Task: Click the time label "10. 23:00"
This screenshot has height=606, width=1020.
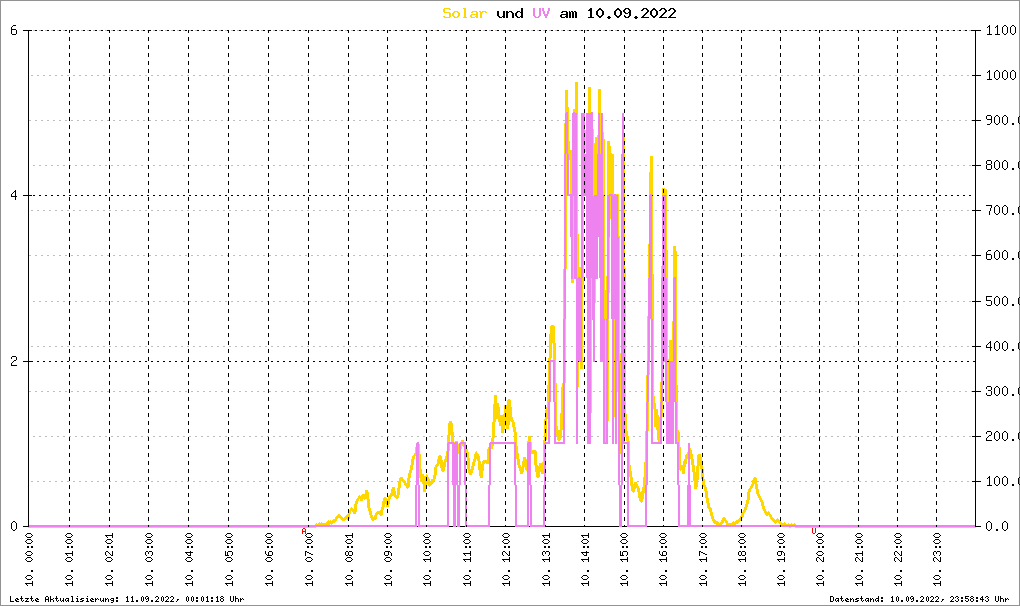Action: [x=937, y=560]
